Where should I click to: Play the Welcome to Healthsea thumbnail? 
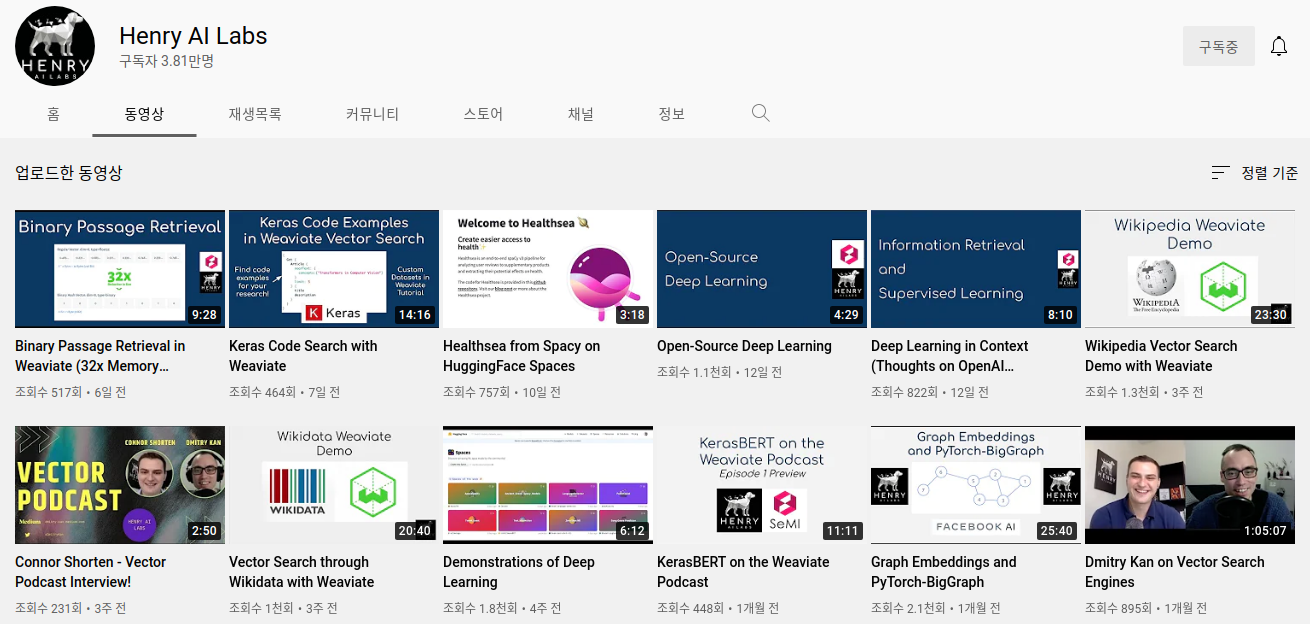click(548, 269)
